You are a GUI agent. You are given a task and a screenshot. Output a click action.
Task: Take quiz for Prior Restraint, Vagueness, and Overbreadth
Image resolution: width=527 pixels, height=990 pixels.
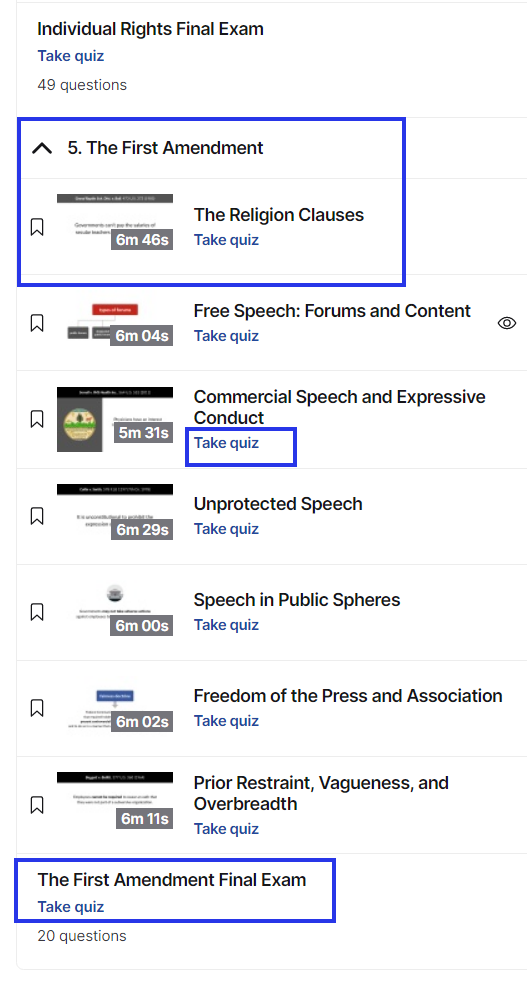[x=227, y=829]
